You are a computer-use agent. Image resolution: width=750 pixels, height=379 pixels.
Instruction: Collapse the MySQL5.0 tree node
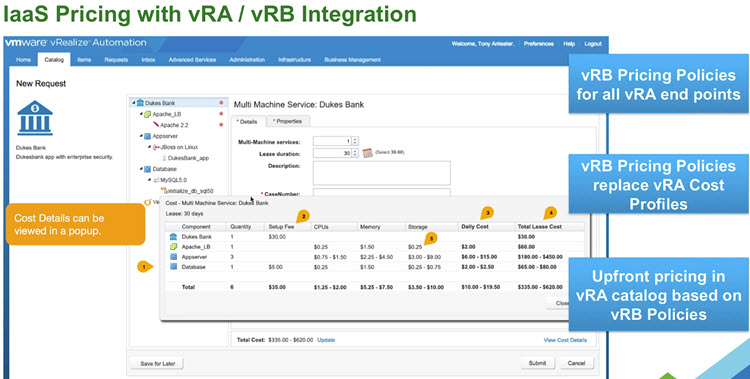pyautogui.click(x=150, y=180)
